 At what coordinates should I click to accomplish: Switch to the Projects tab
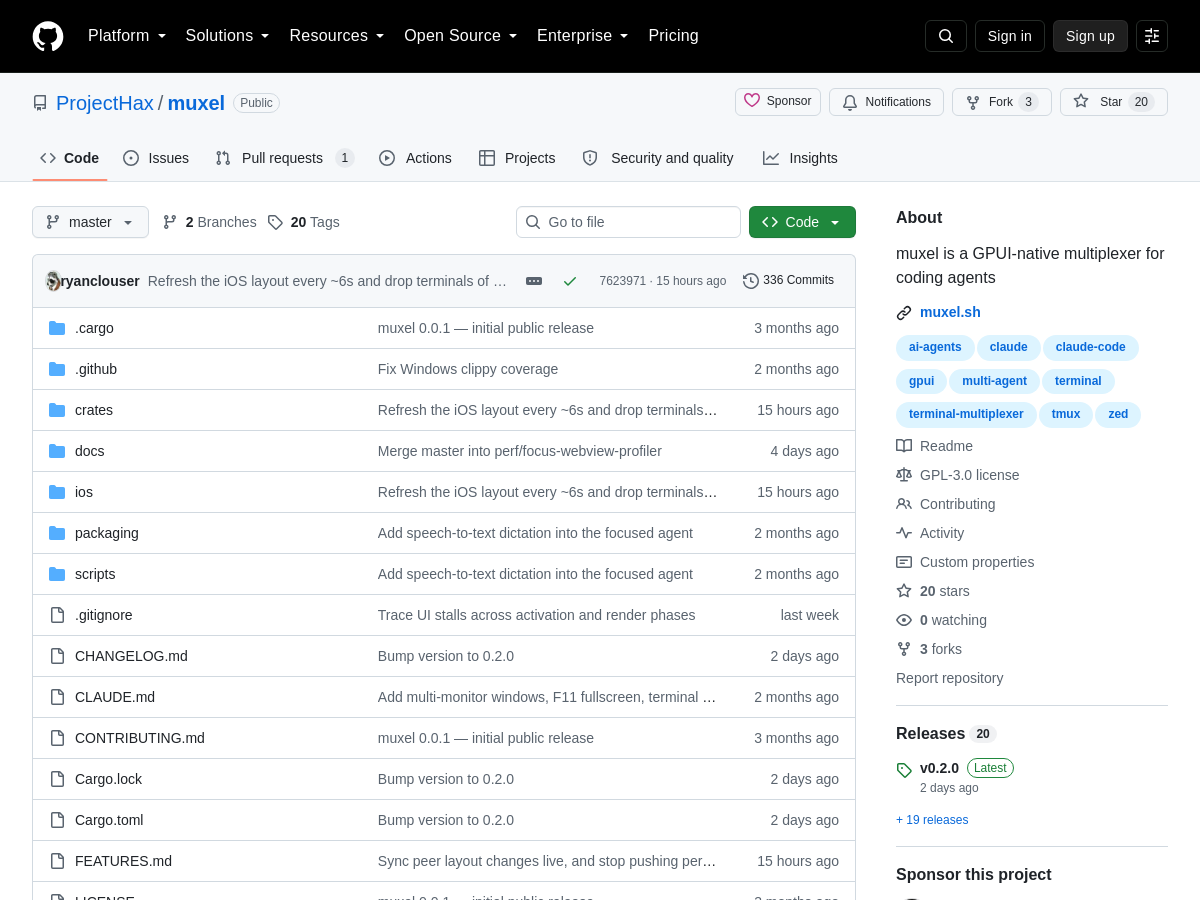(517, 158)
